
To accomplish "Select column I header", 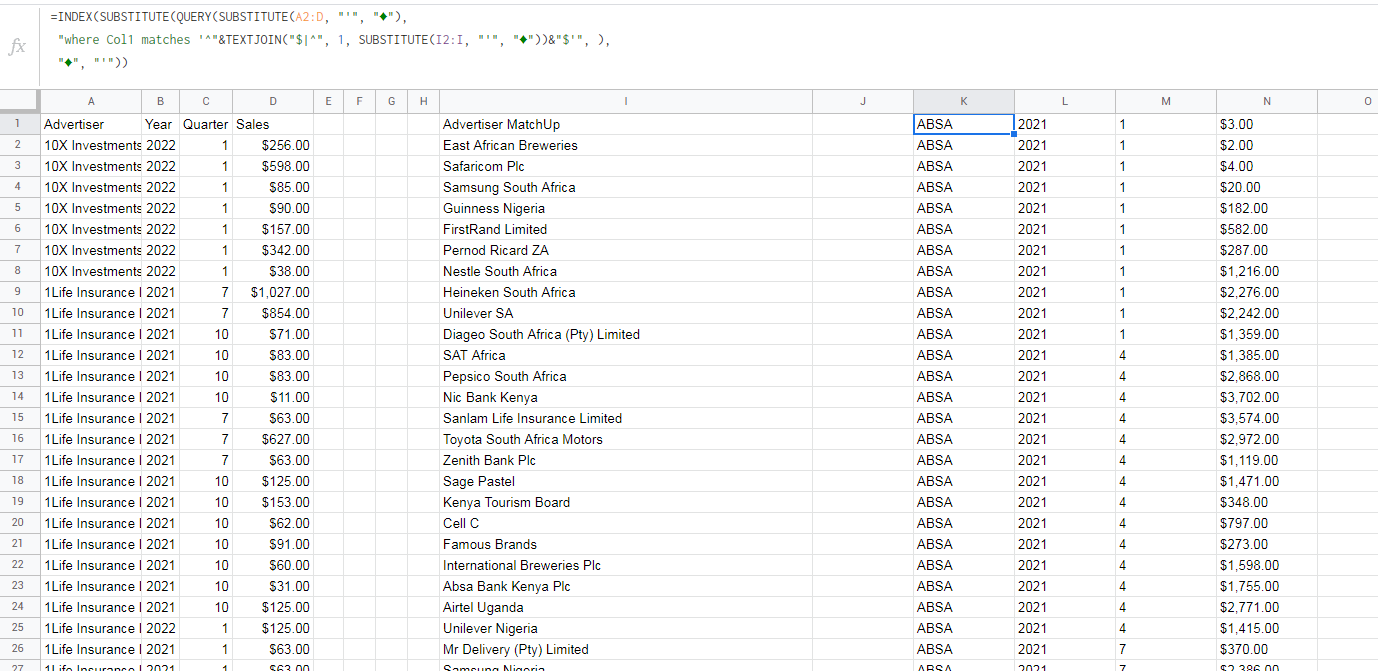I will [x=626, y=101].
